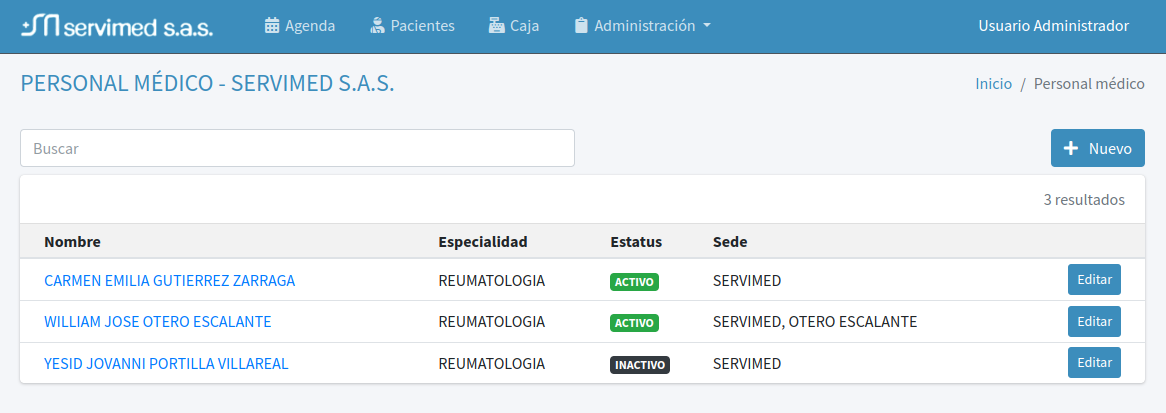Viewport: 1166px width, 413px height.
Task: Click Editar for Yesid Jovanni Portilla Villareal
Action: tap(1094, 363)
